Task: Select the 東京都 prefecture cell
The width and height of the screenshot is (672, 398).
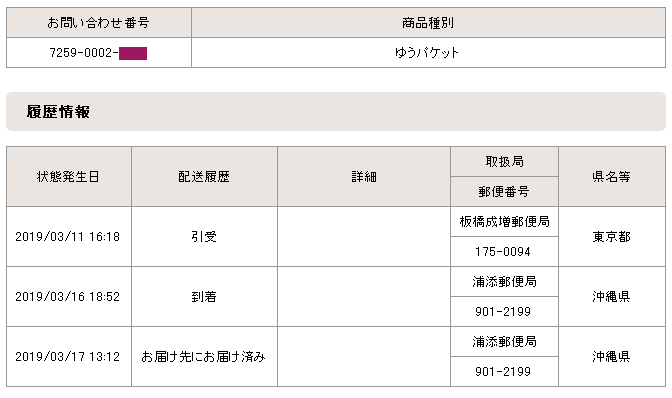Action: (612, 236)
